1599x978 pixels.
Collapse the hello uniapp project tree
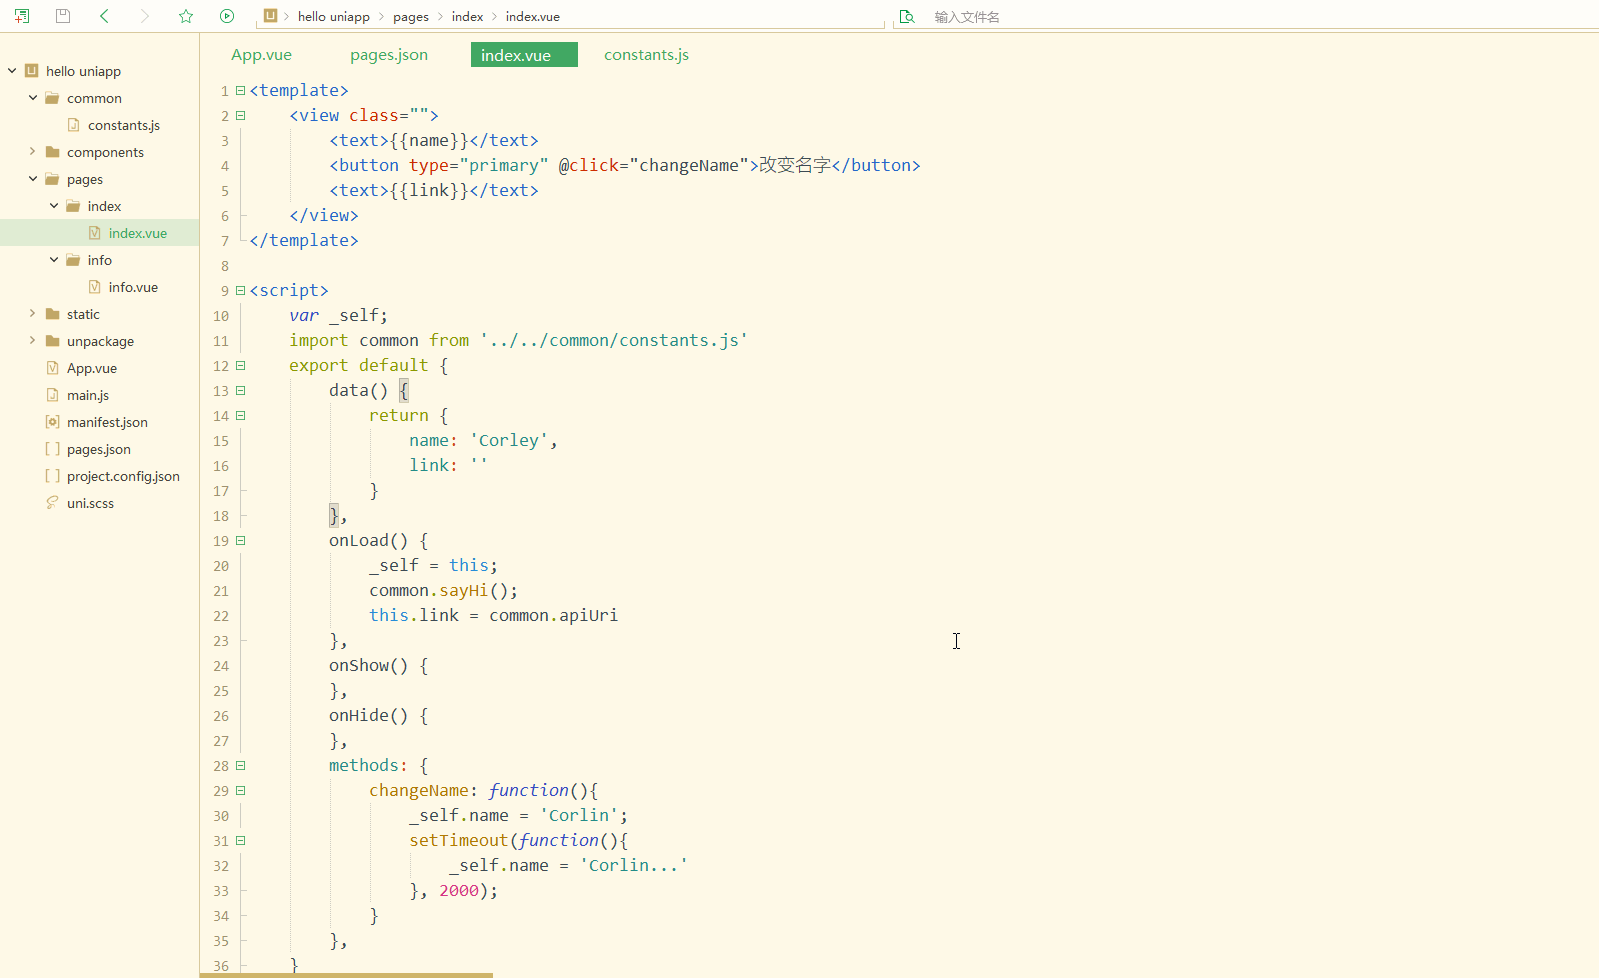coord(12,71)
